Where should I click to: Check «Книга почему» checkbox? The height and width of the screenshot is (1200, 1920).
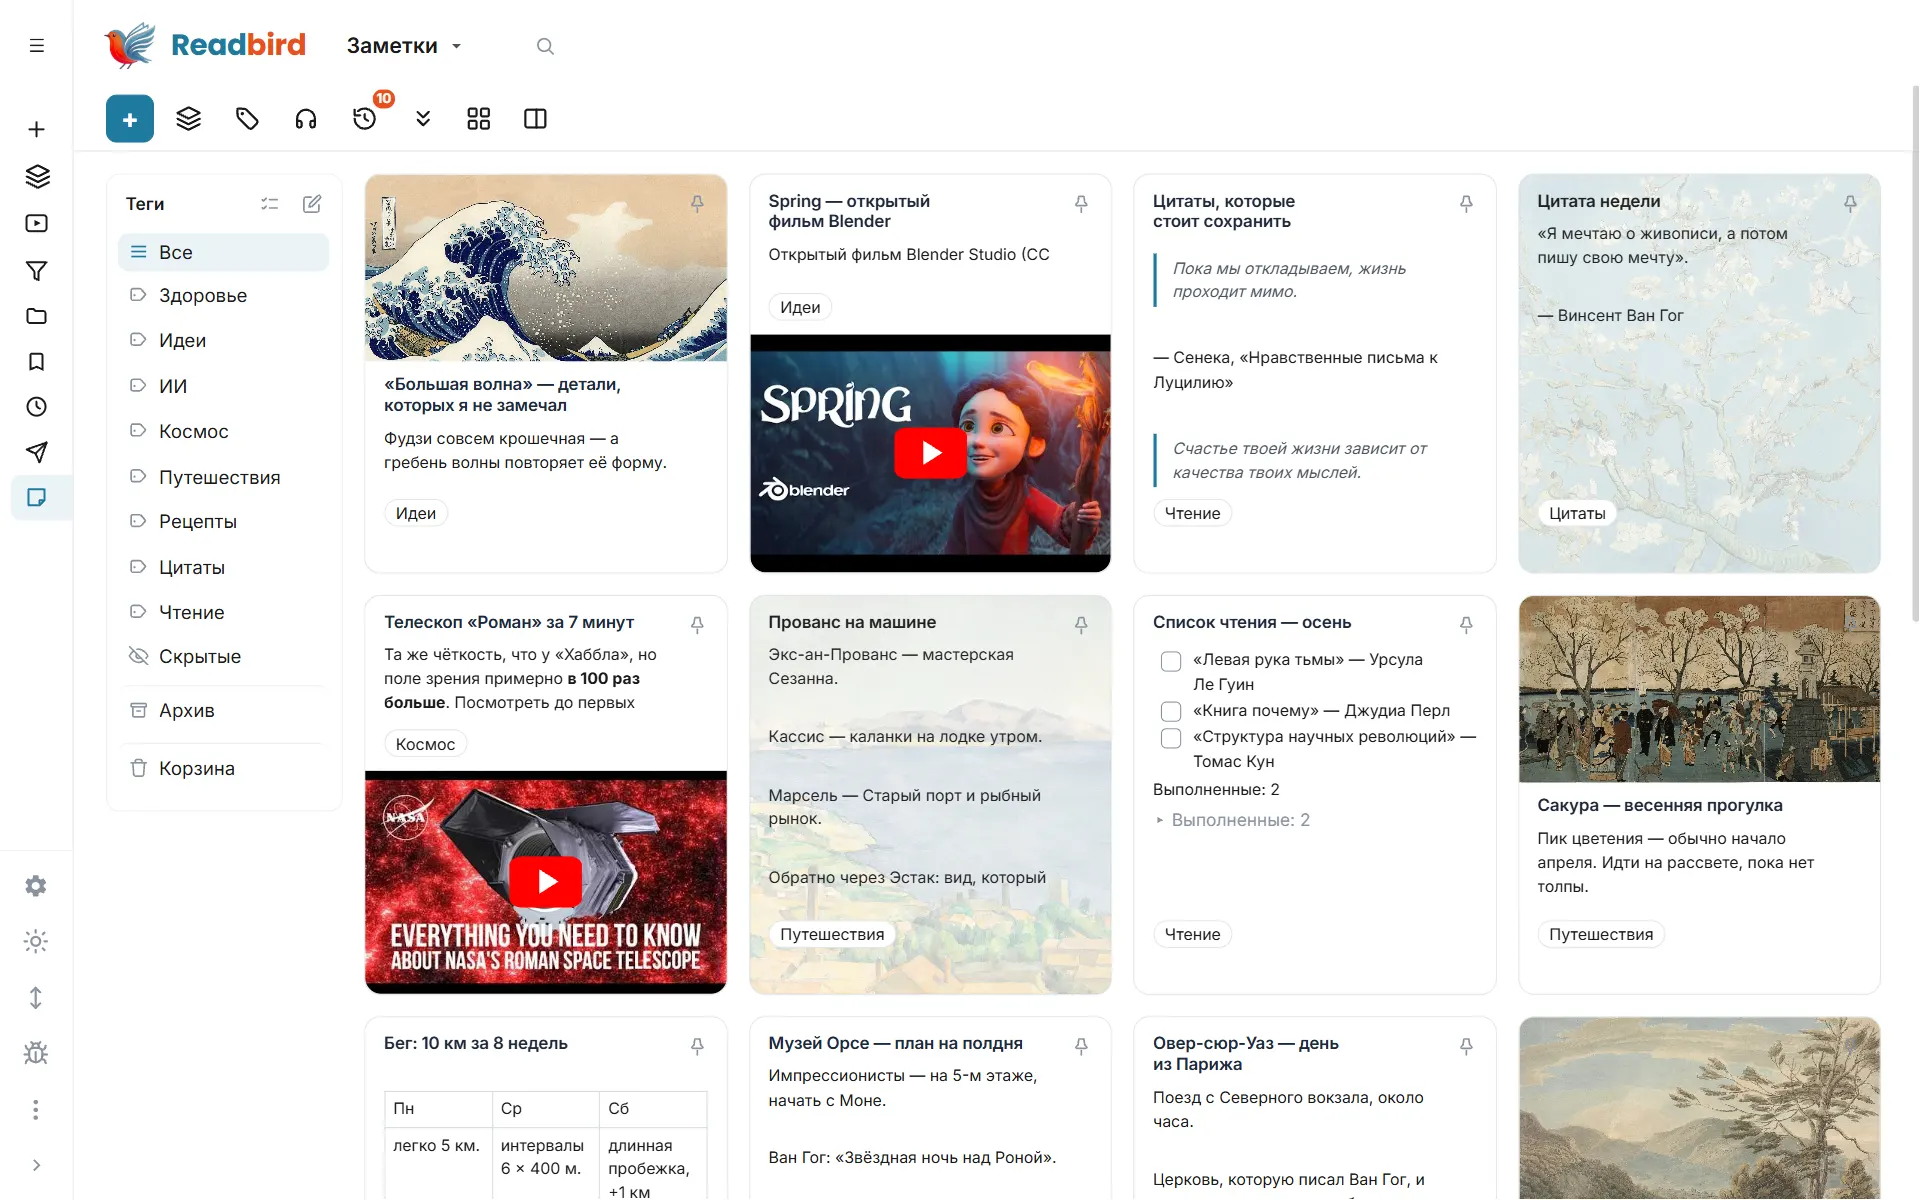point(1171,712)
